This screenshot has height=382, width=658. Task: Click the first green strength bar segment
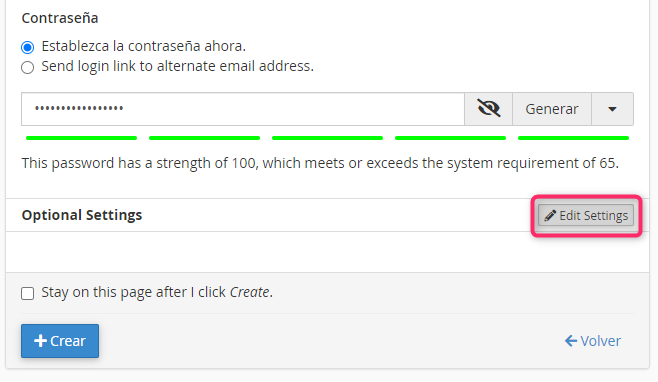click(x=81, y=138)
